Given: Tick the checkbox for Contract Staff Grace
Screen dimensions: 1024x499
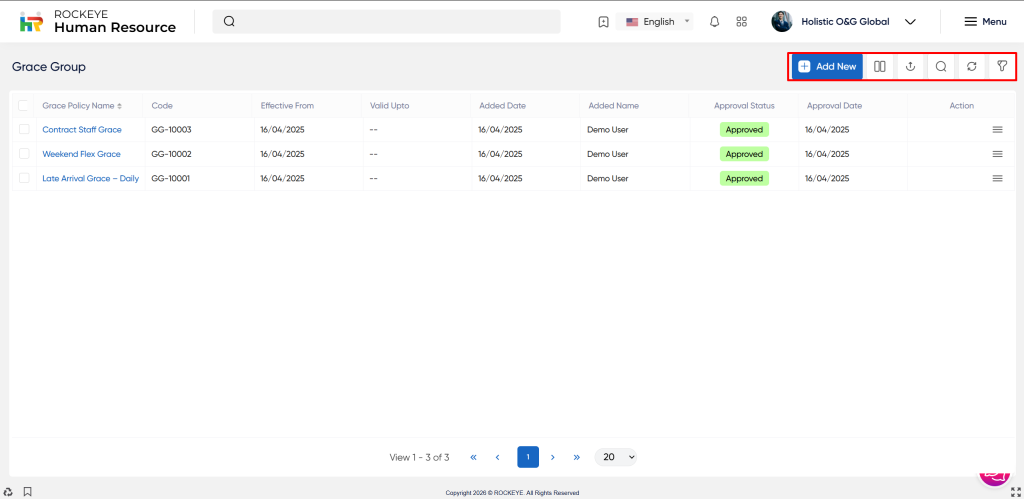Looking at the screenshot, I should pyautogui.click(x=24, y=130).
